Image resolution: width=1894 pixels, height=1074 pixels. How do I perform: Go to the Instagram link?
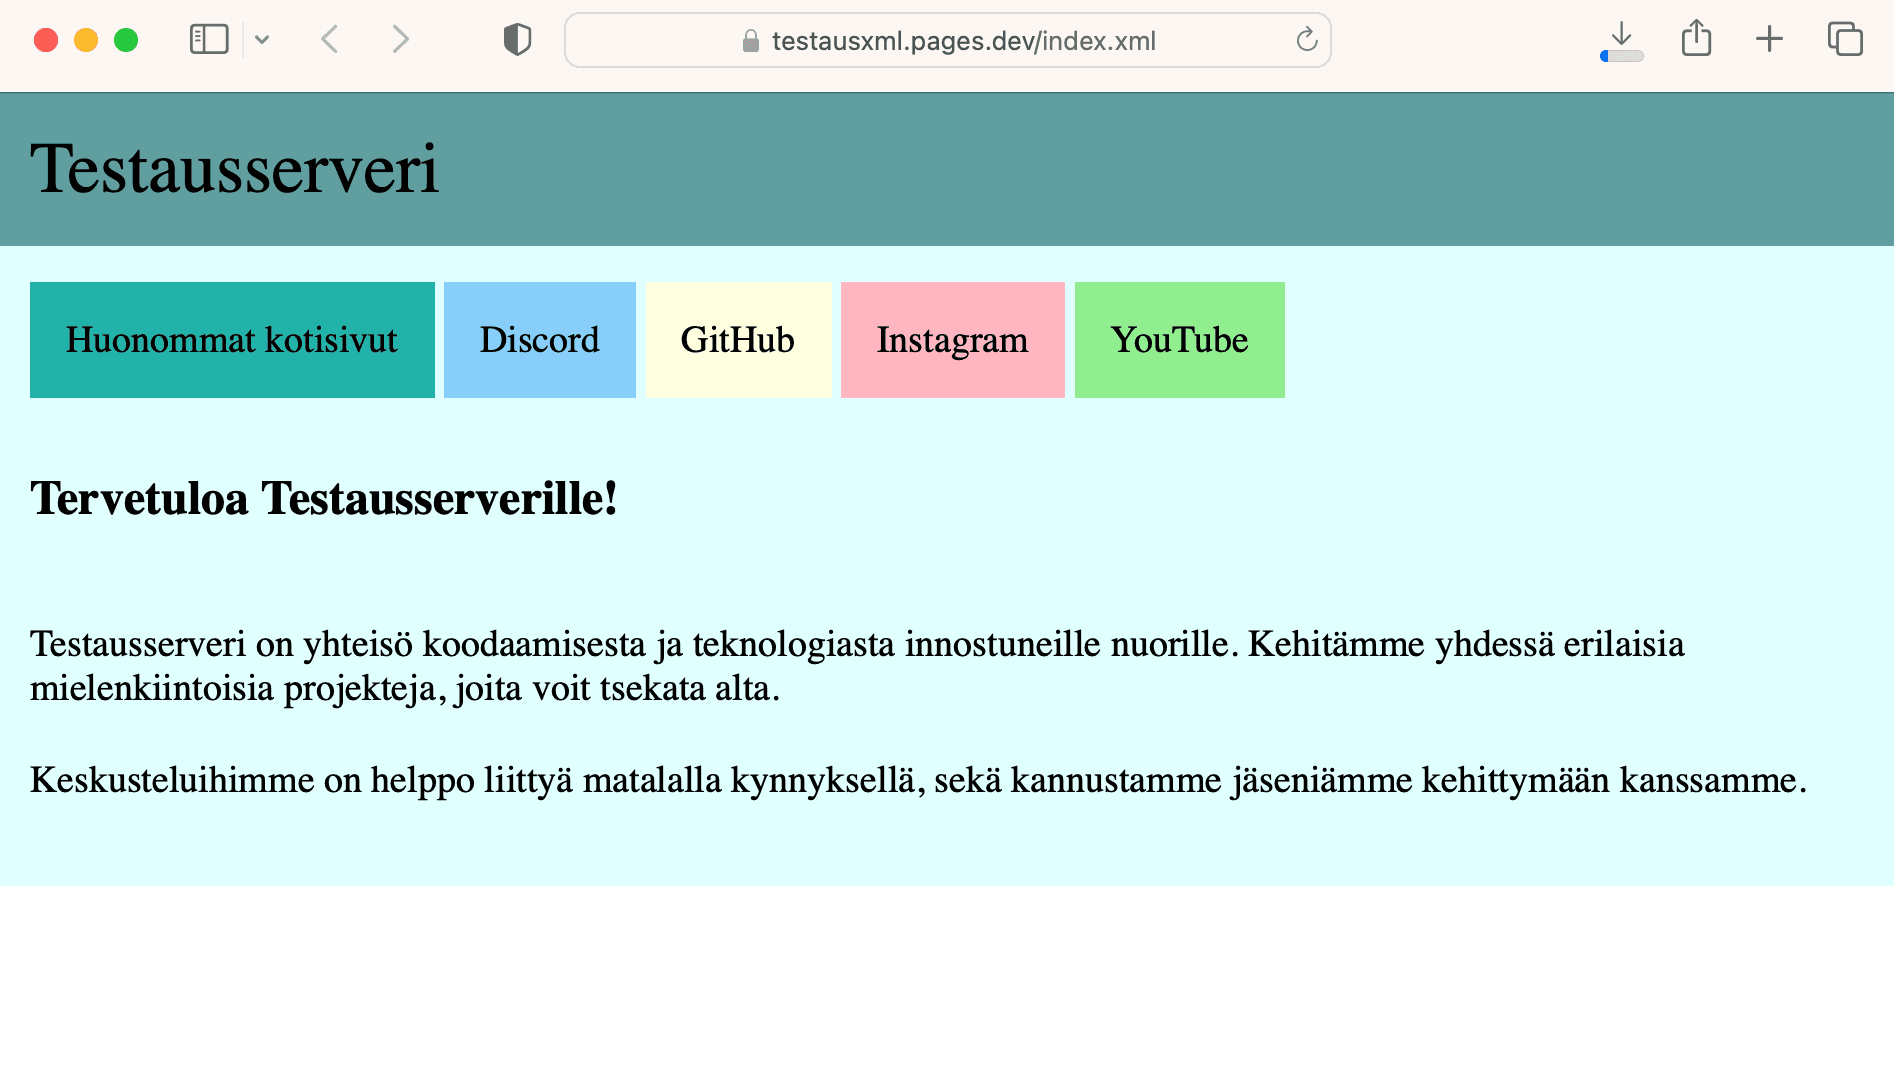(x=952, y=340)
